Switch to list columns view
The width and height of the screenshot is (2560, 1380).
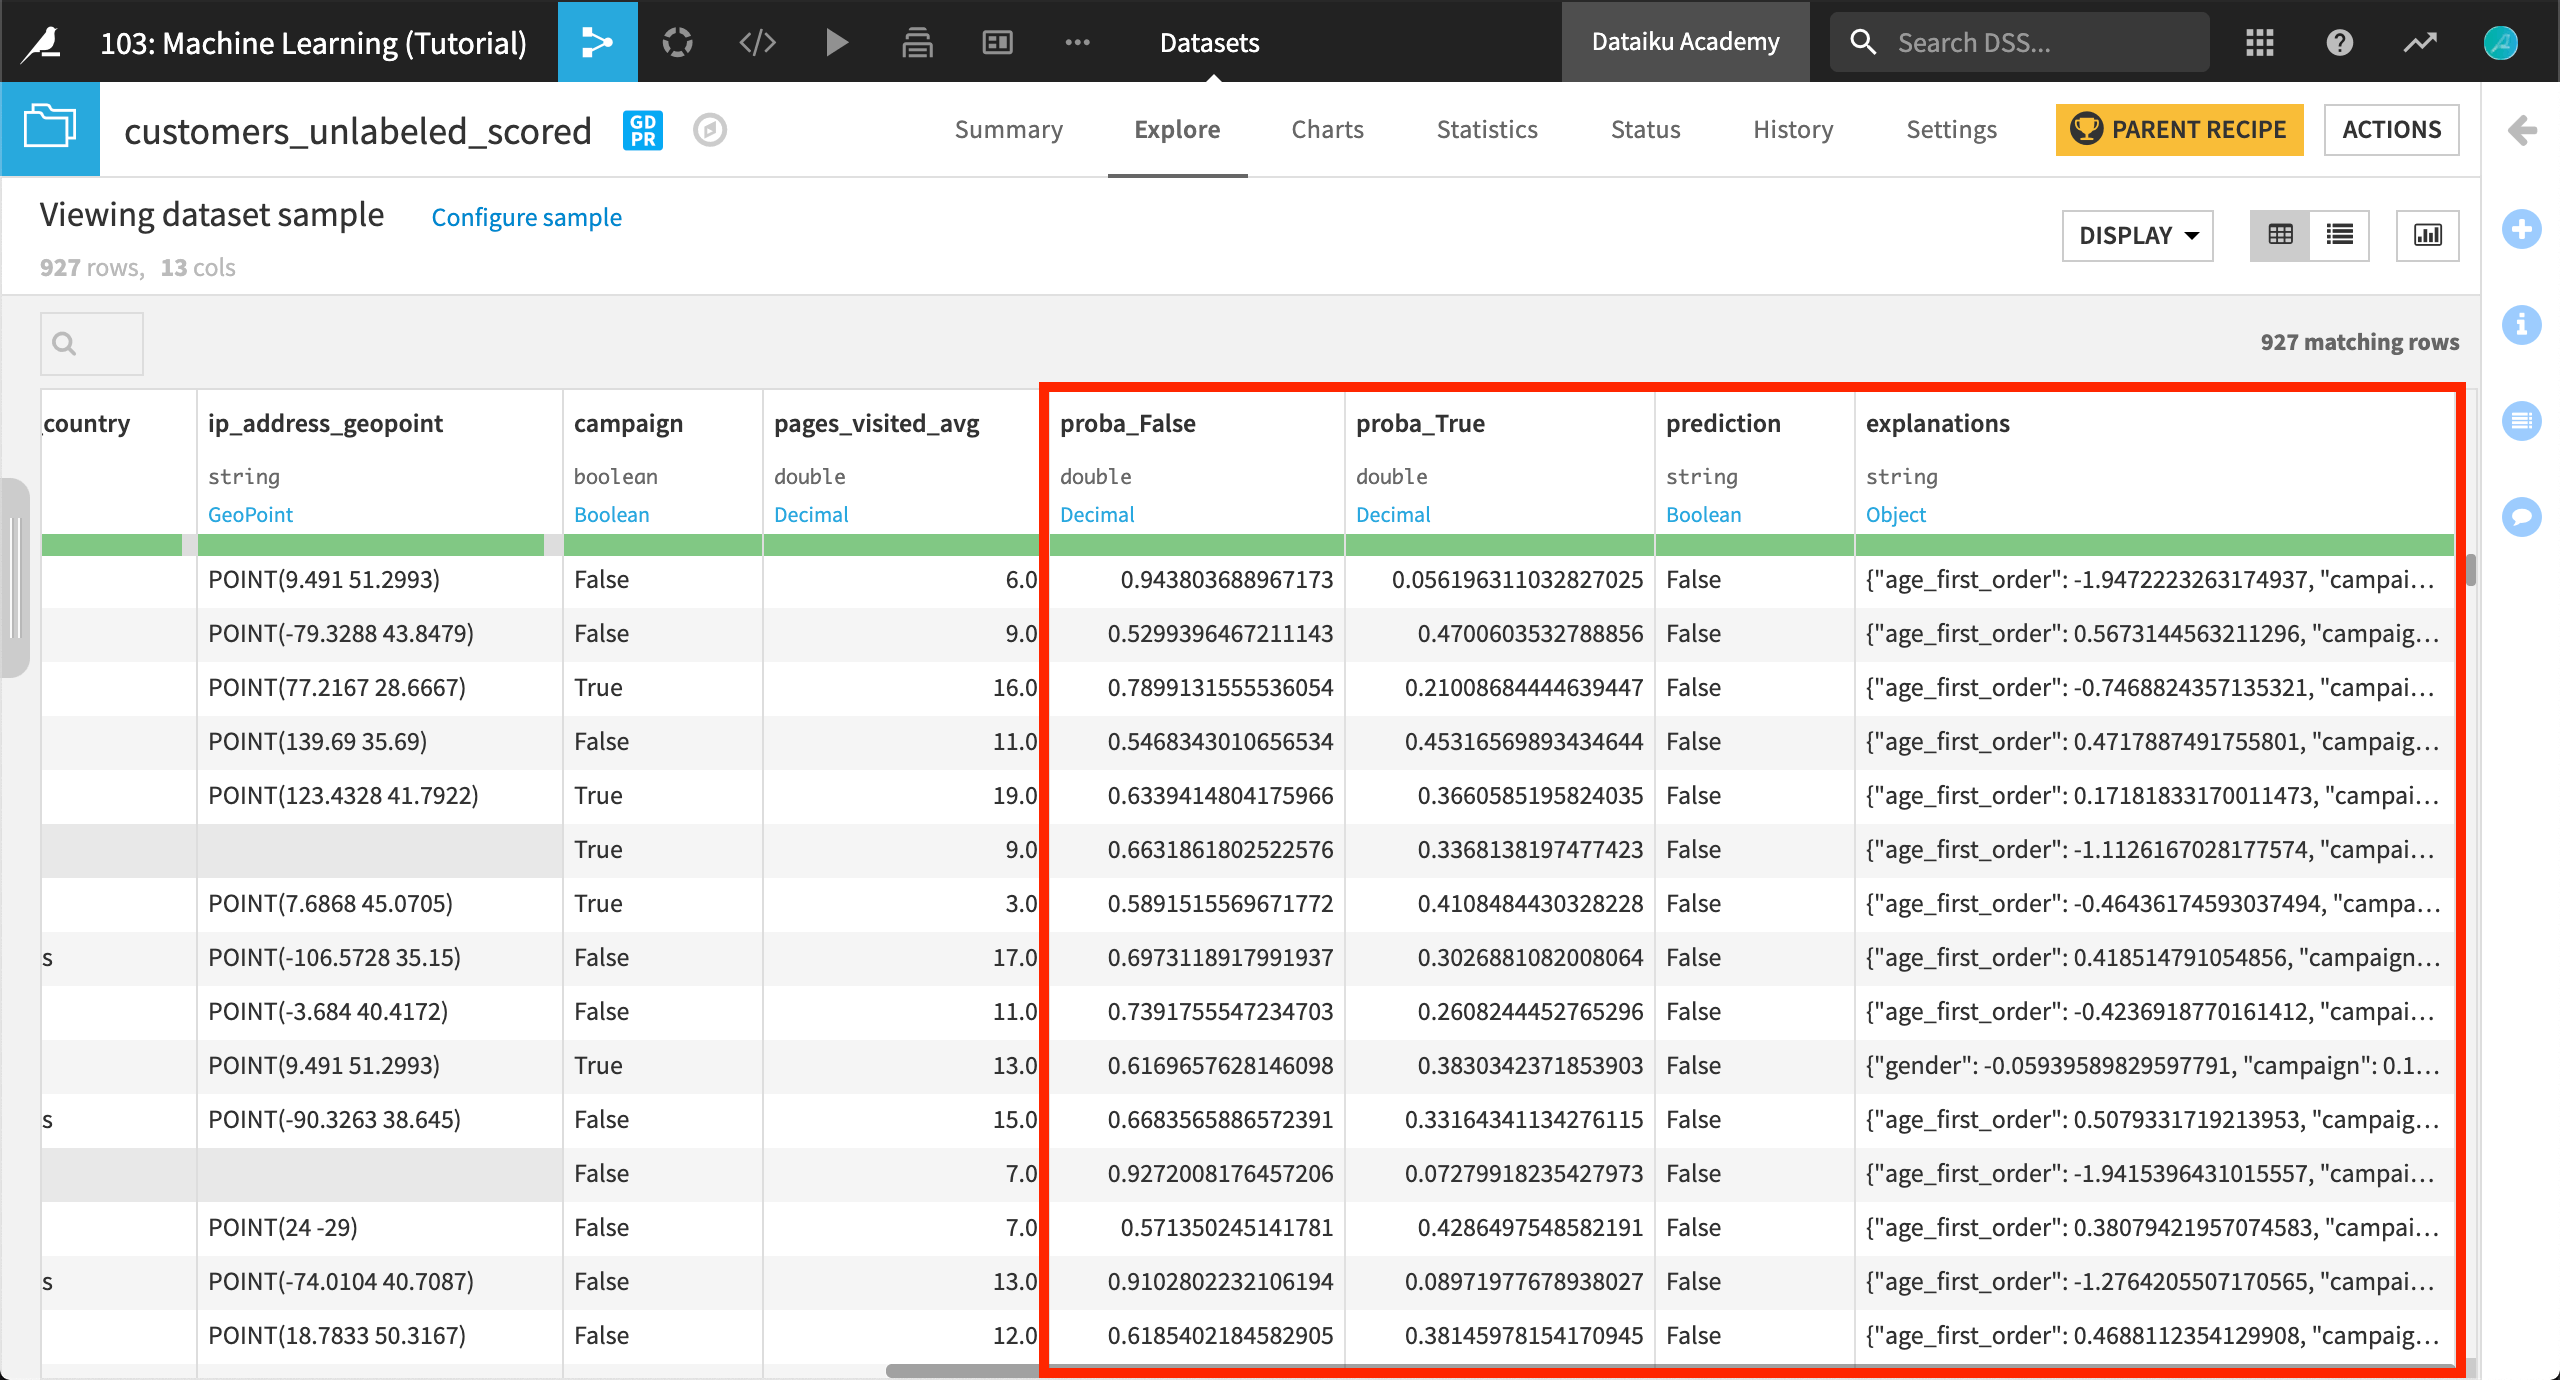(2339, 235)
